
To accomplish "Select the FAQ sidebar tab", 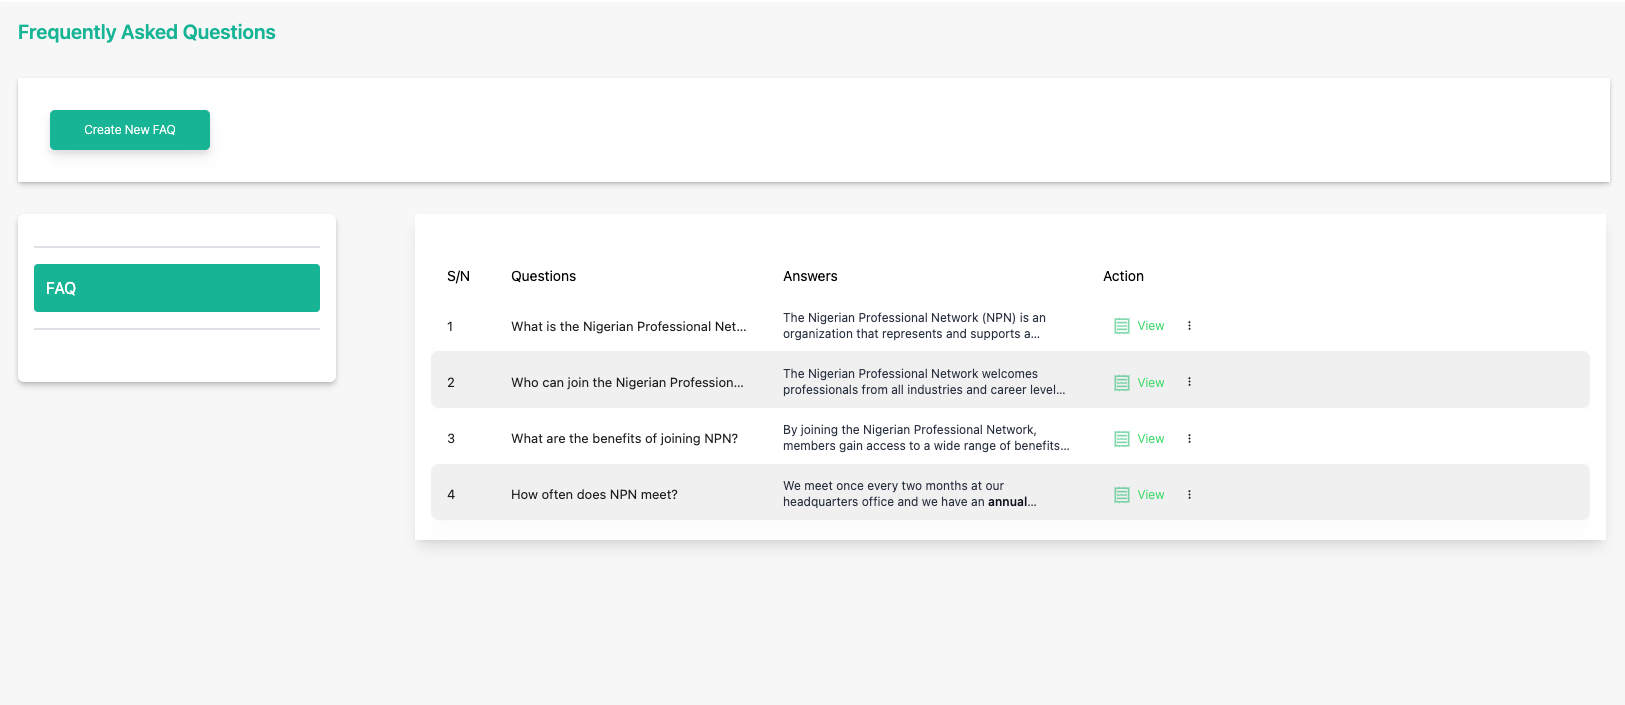I will [x=177, y=288].
